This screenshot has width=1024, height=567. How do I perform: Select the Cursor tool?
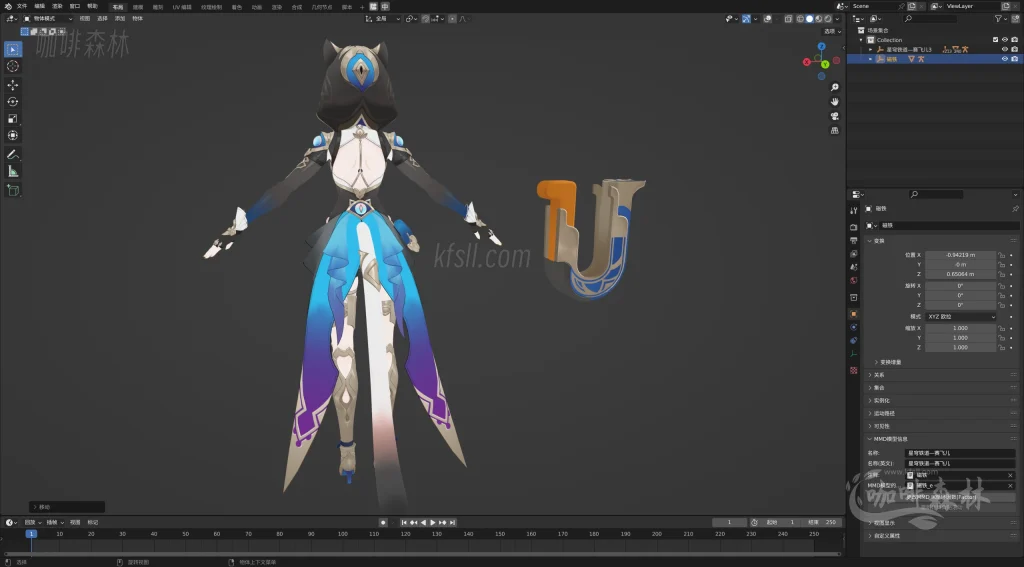12,66
